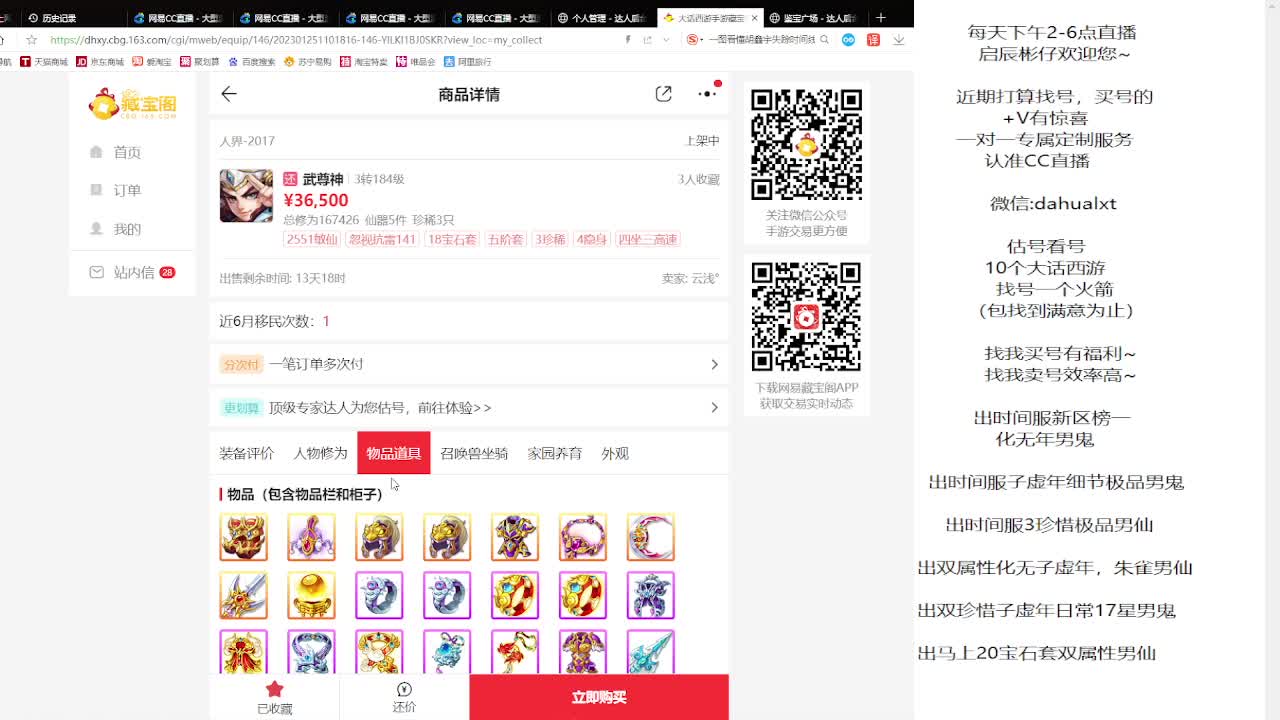Click the seller name 卖家: 云浅°

point(690,278)
